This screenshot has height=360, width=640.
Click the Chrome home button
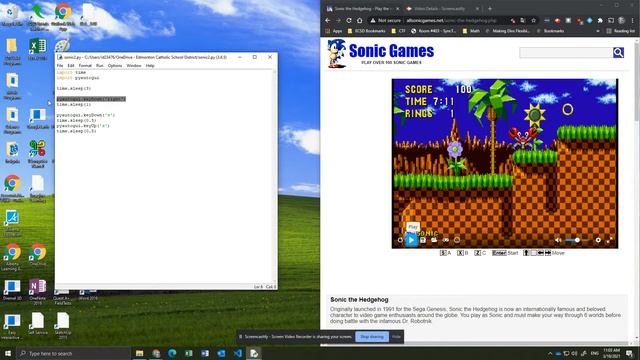coord(359,20)
